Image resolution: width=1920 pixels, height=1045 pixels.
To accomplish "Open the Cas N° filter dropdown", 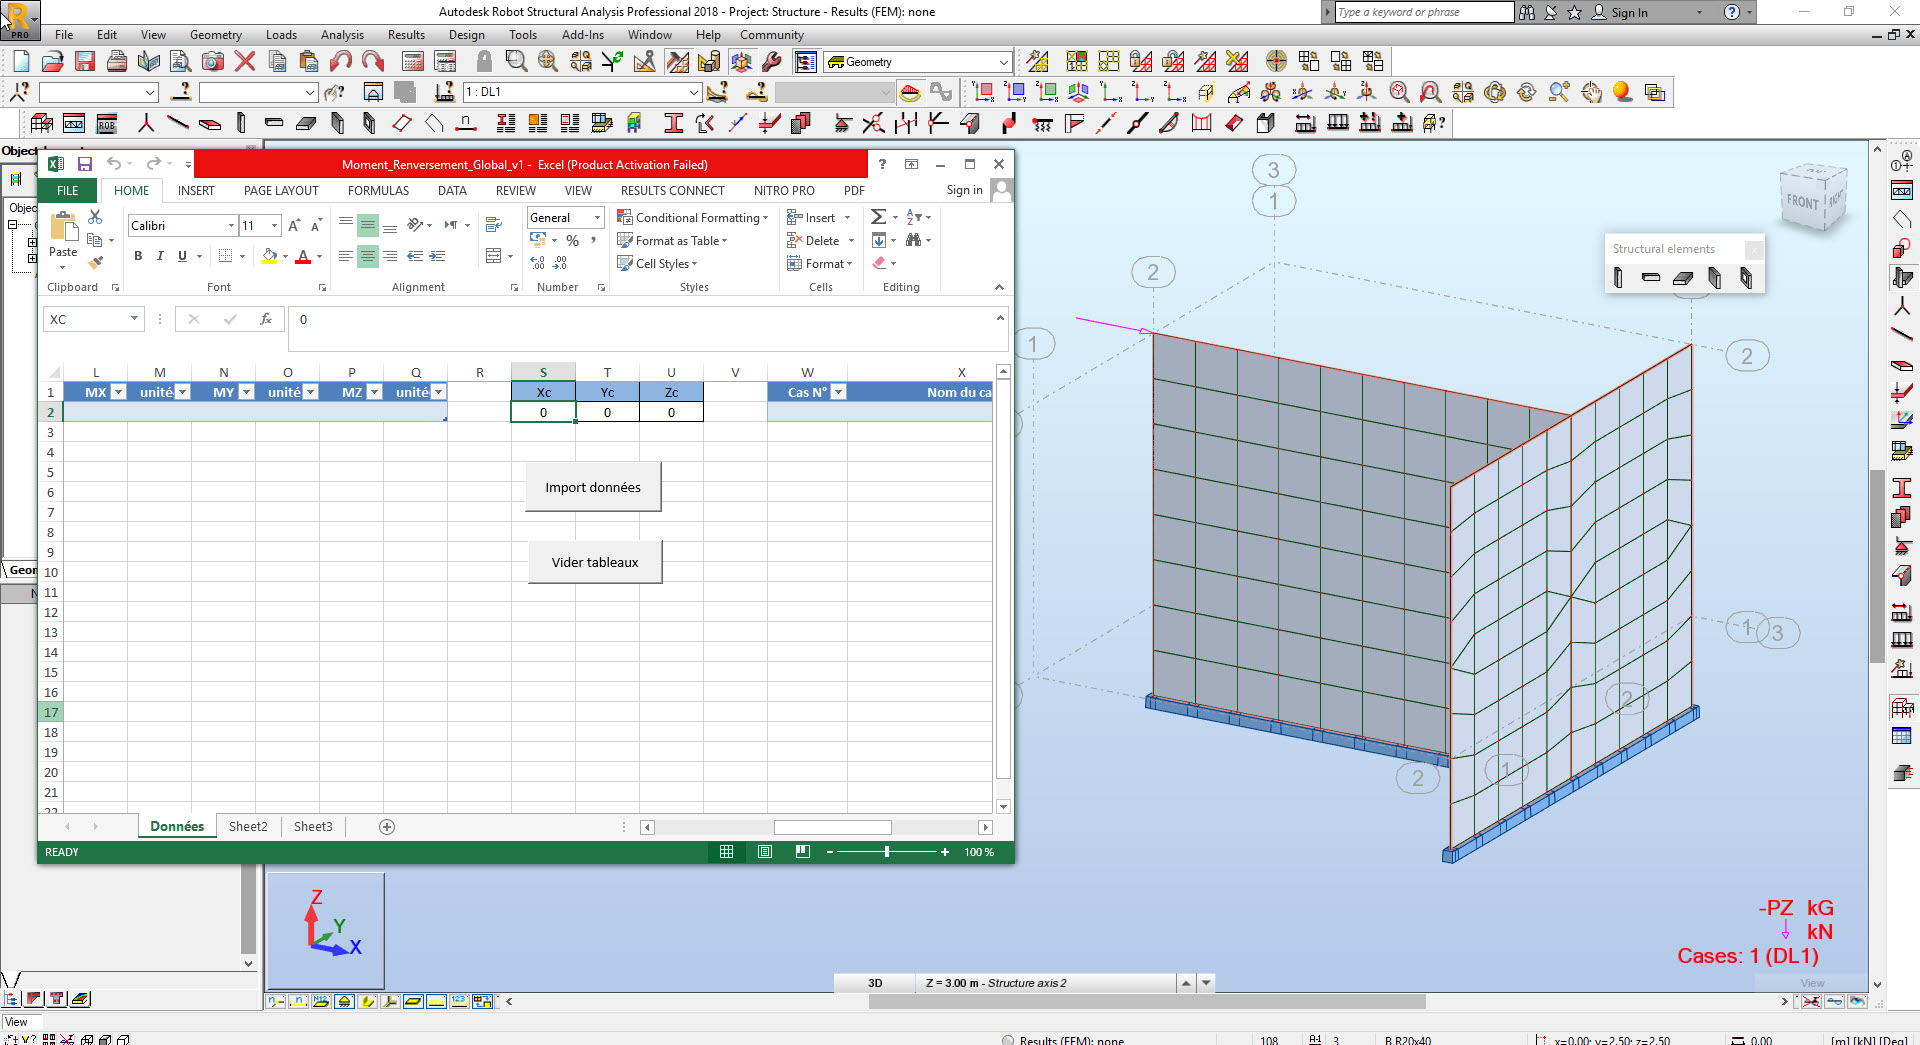I will pyautogui.click(x=839, y=392).
